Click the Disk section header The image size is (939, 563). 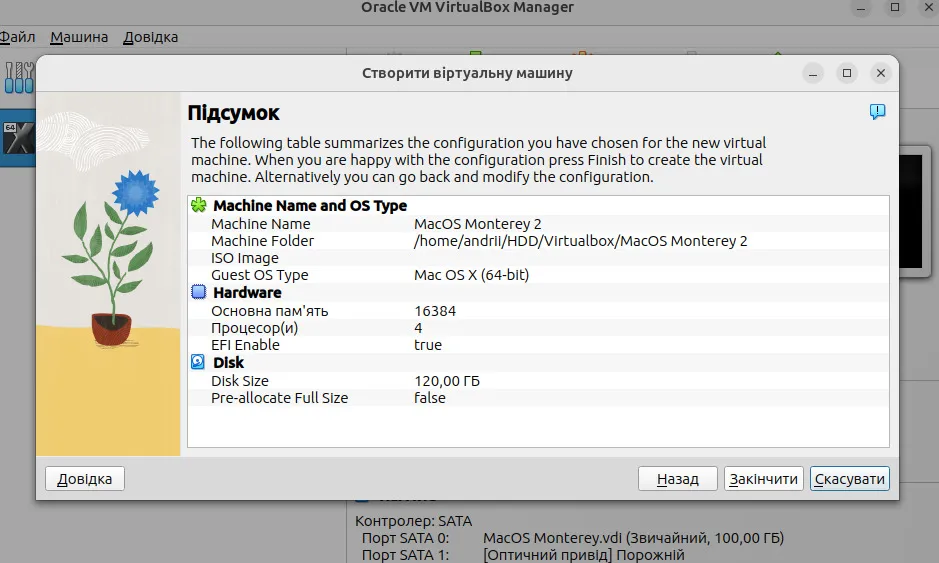pyautogui.click(x=228, y=362)
